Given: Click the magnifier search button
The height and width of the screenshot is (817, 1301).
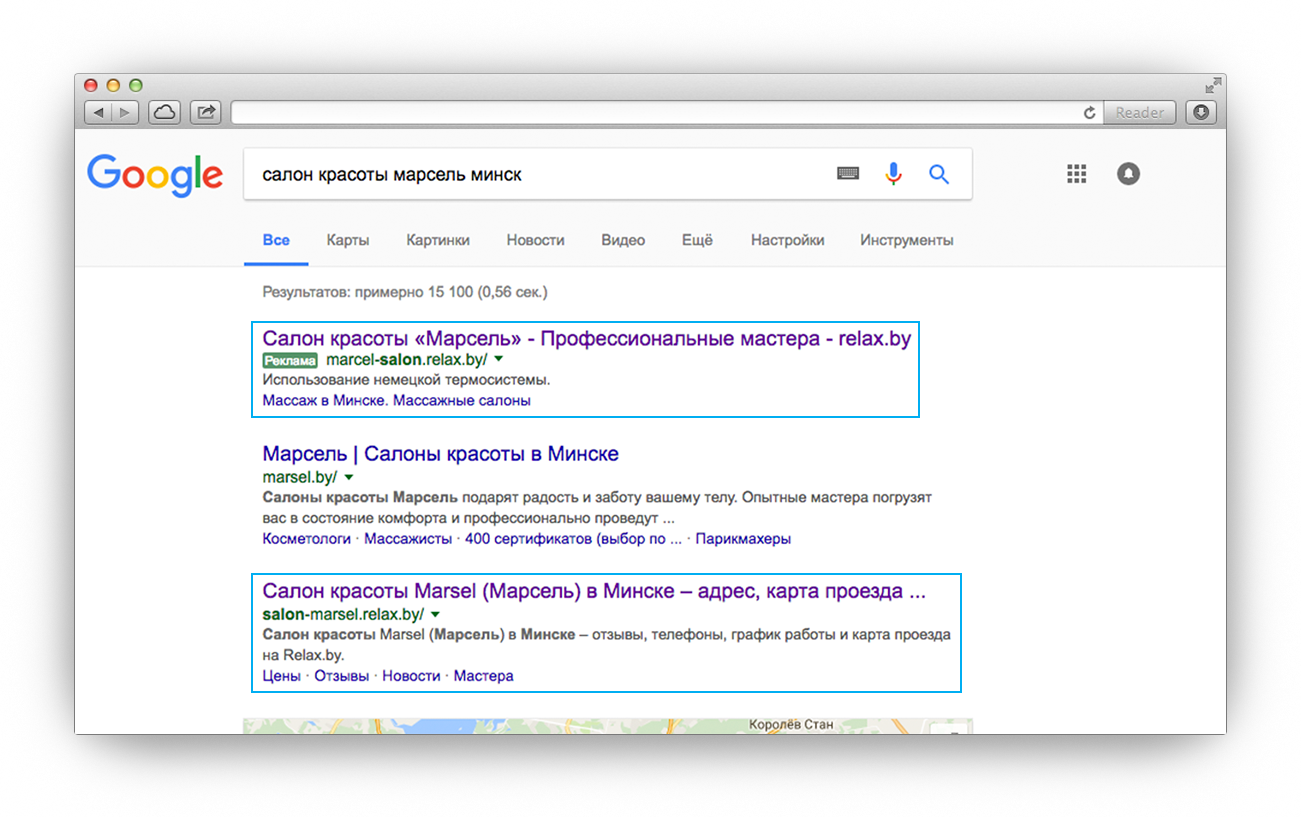Looking at the screenshot, I should click(938, 174).
